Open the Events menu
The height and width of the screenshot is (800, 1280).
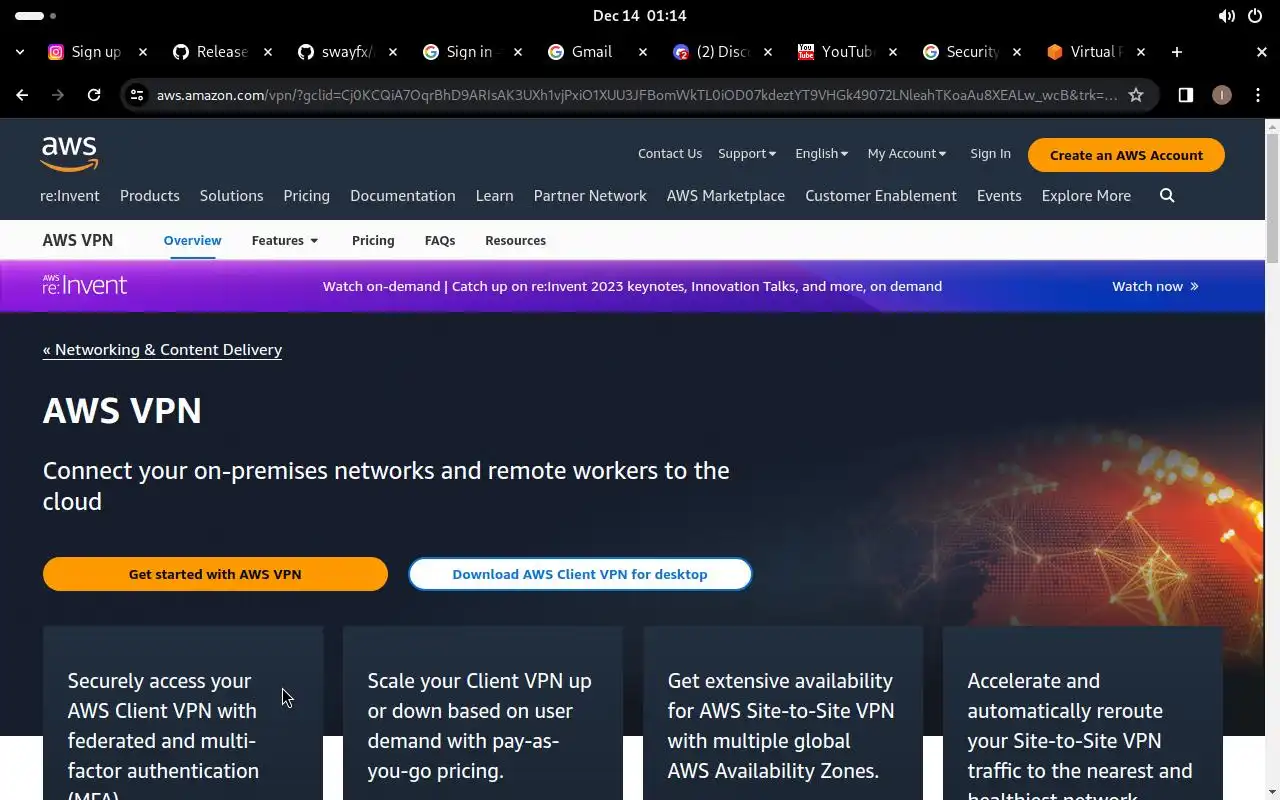pyautogui.click(x=999, y=196)
